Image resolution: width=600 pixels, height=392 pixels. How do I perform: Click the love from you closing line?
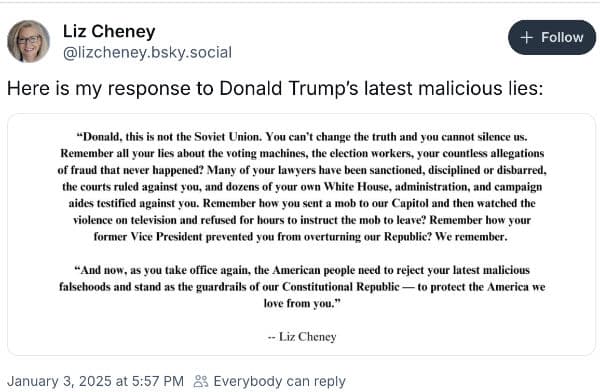click(302, 304)
